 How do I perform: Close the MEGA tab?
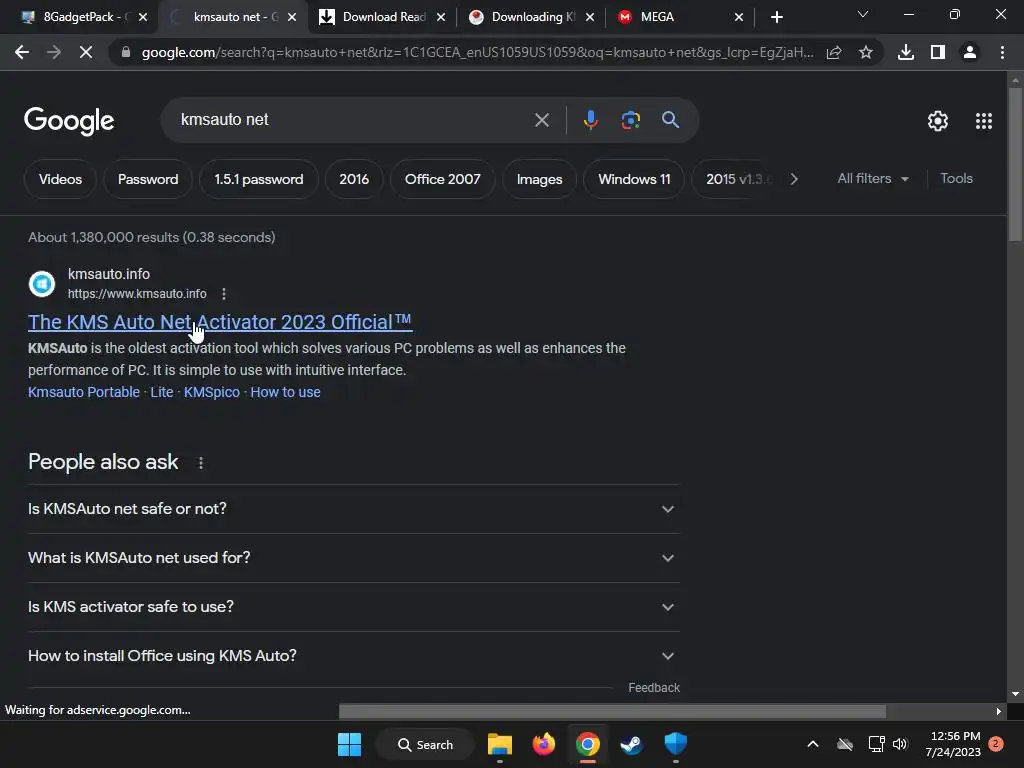[739, 17]
